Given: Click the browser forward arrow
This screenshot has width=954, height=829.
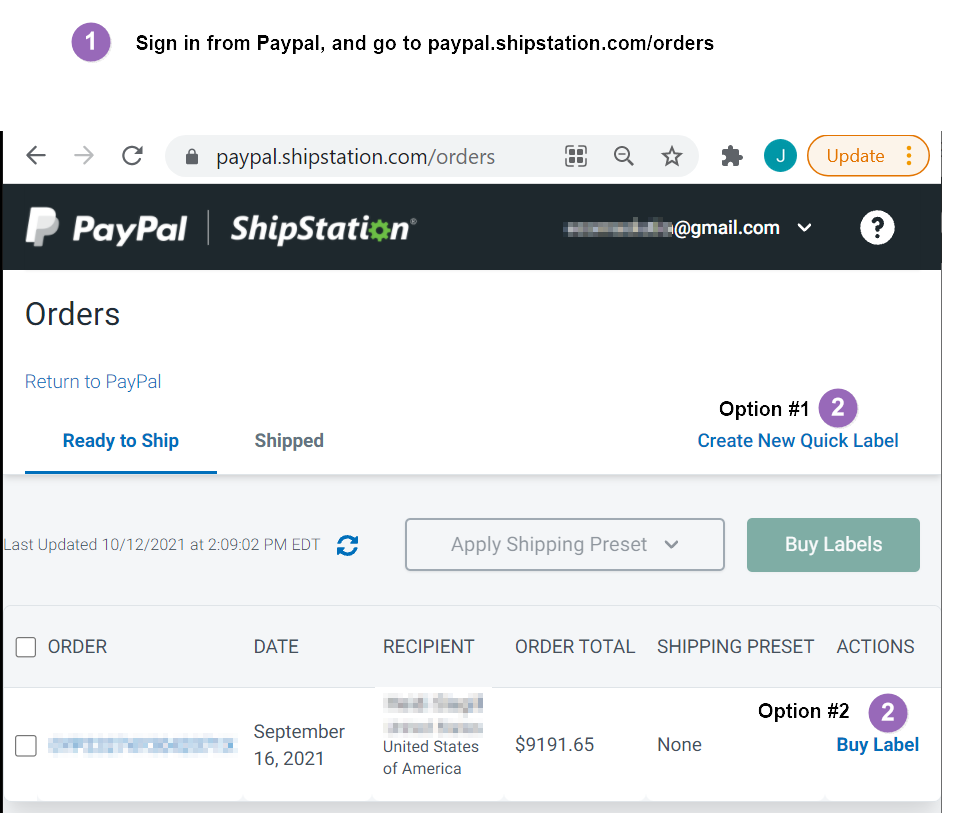Looking at the screenshot, I should pyautogui.click(x=84, y=156).
